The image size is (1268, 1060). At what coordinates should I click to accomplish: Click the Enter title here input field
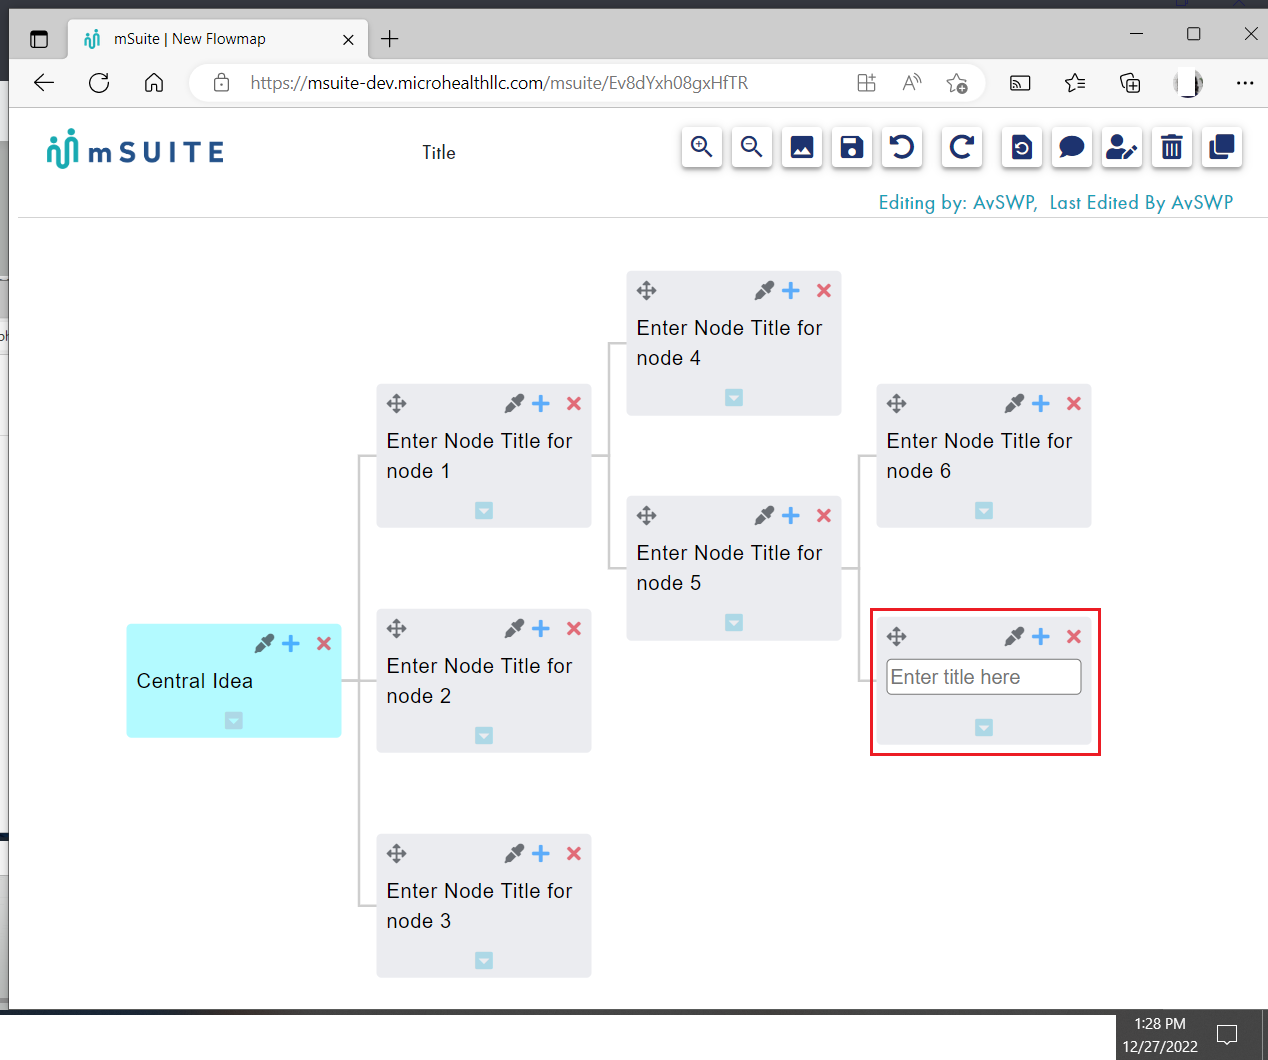pos(983,677)
